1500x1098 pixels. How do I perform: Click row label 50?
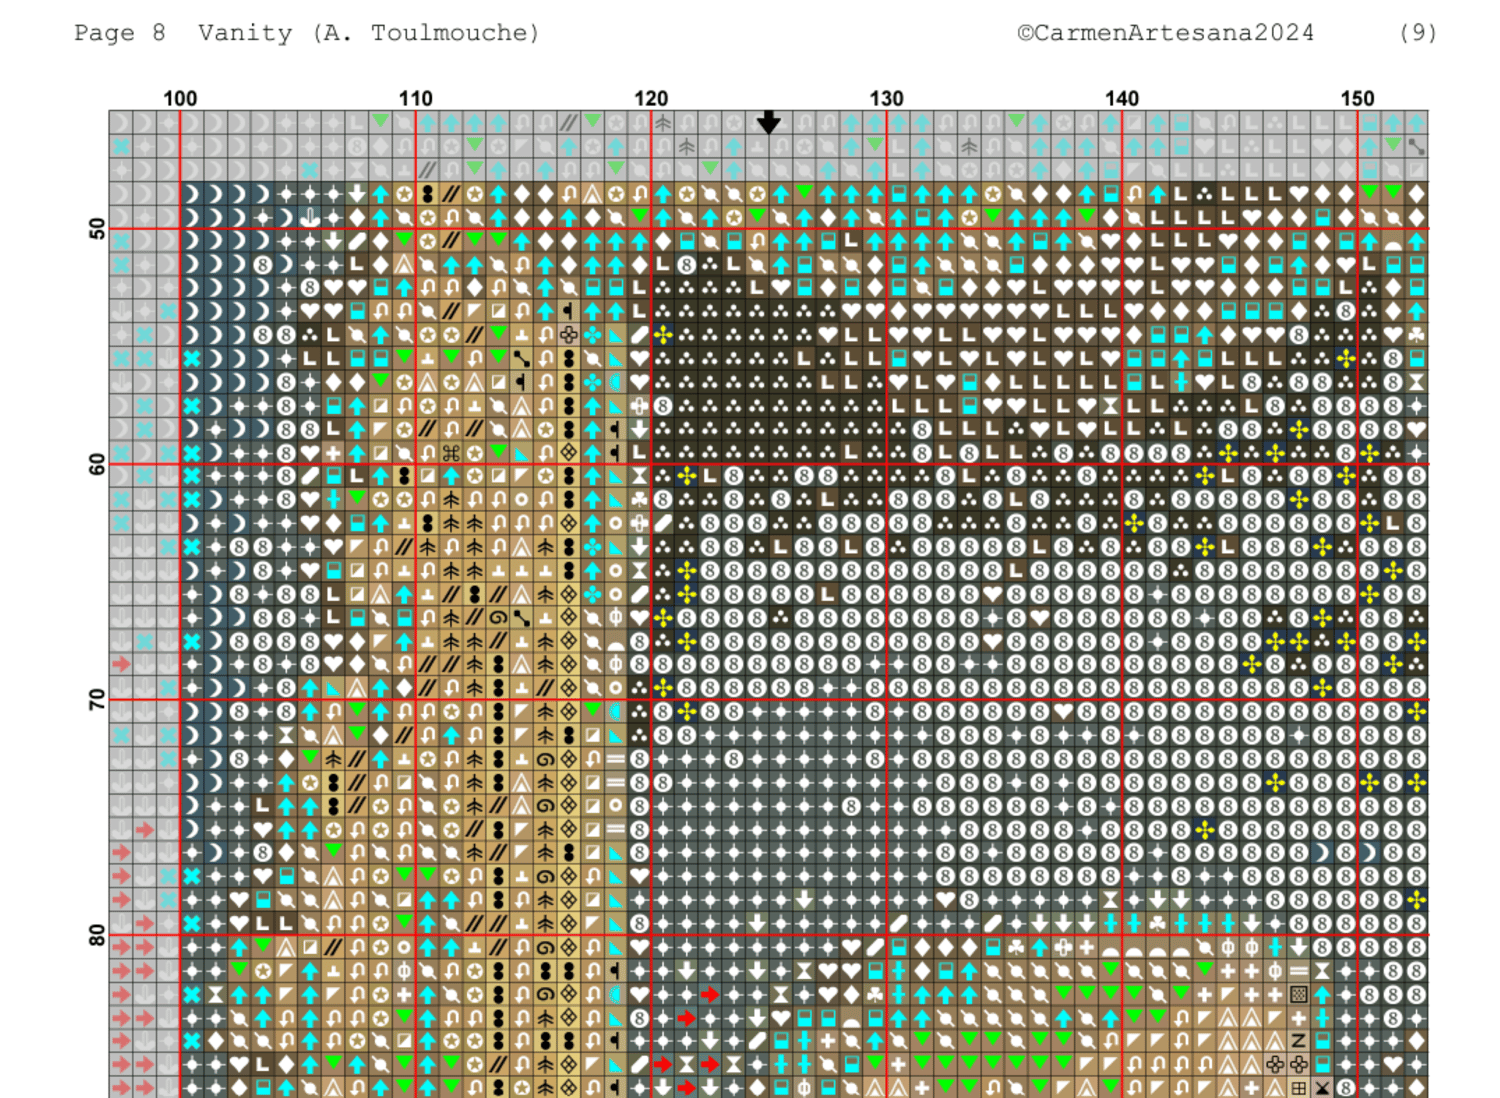[x=97, y=229]
